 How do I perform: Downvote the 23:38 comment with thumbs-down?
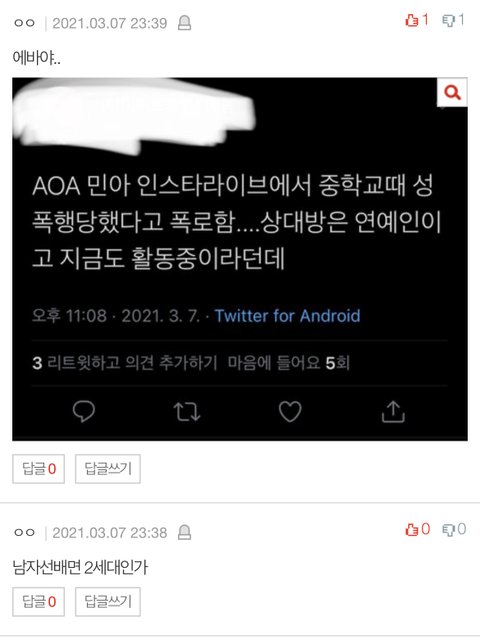(x=454, y=529)
